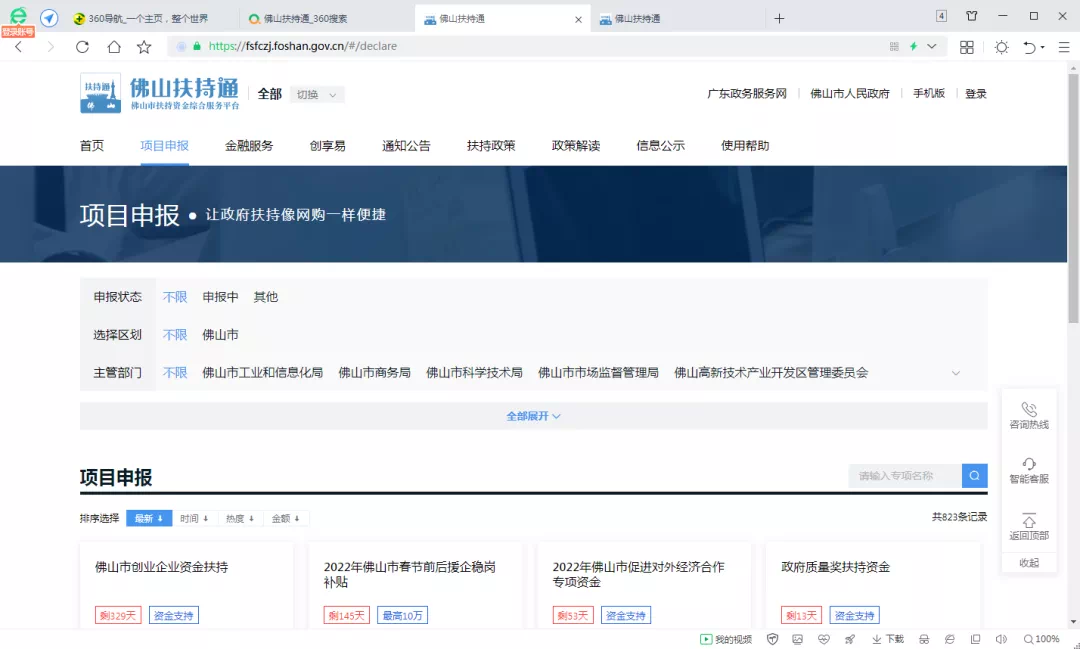
Task: Click the blue search magnifier button
Action: tap(974, 476)
